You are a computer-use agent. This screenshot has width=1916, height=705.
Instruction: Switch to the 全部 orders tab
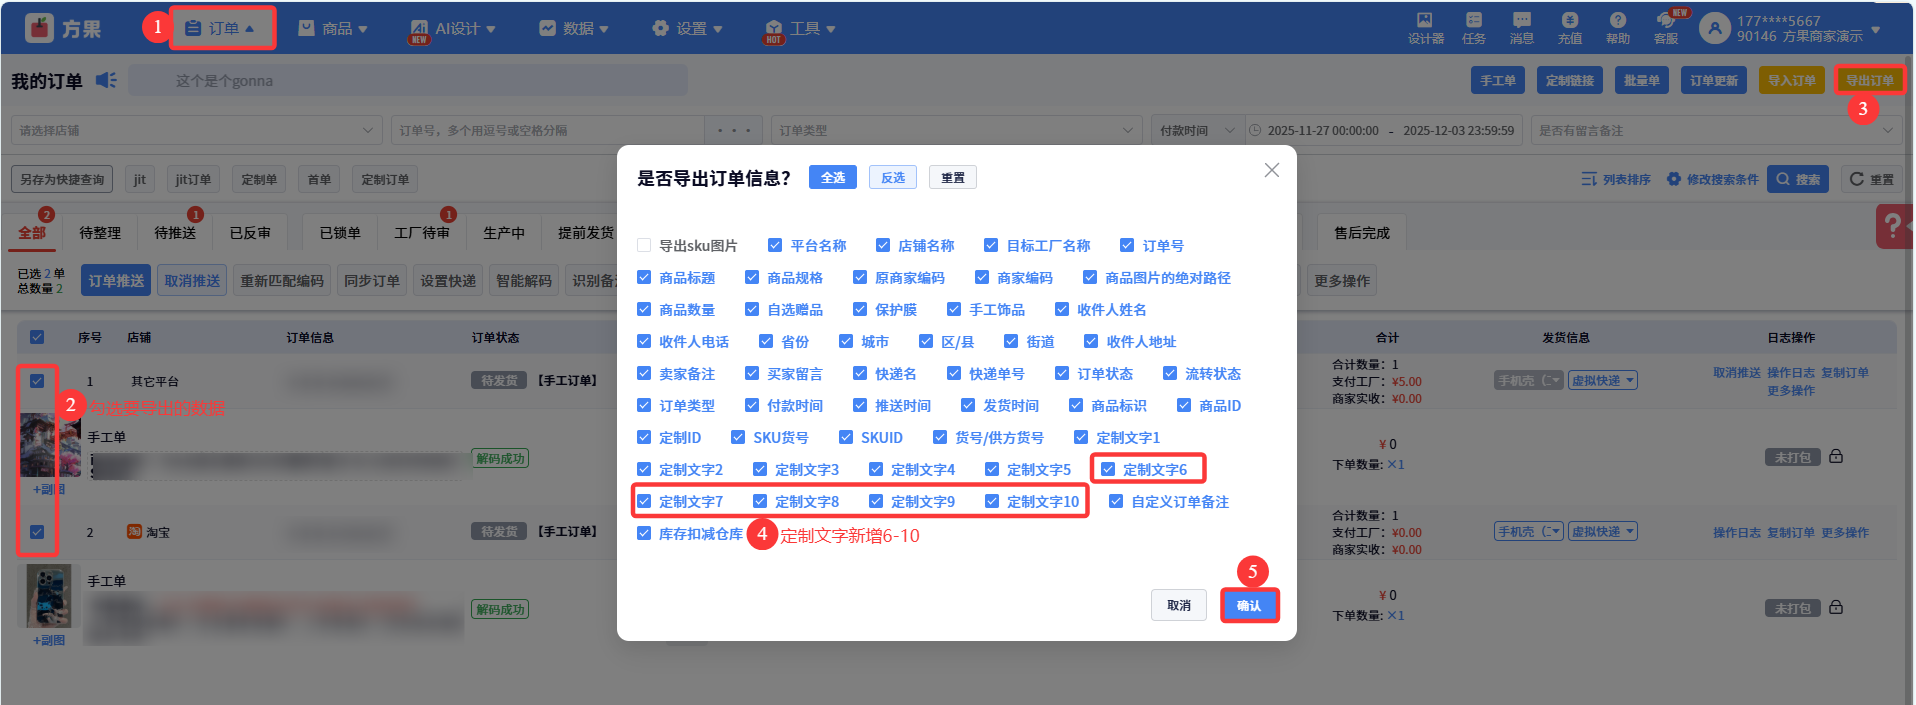click(x=32, y=232)
